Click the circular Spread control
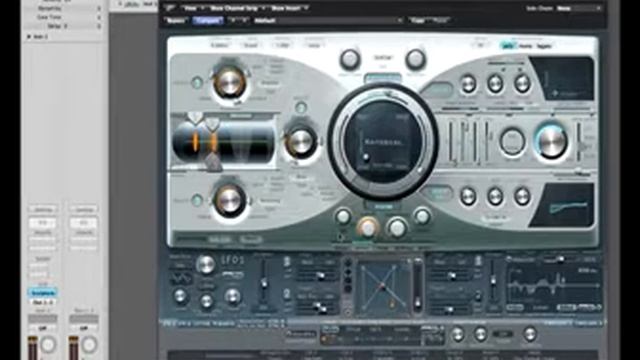 pos(512,141)
